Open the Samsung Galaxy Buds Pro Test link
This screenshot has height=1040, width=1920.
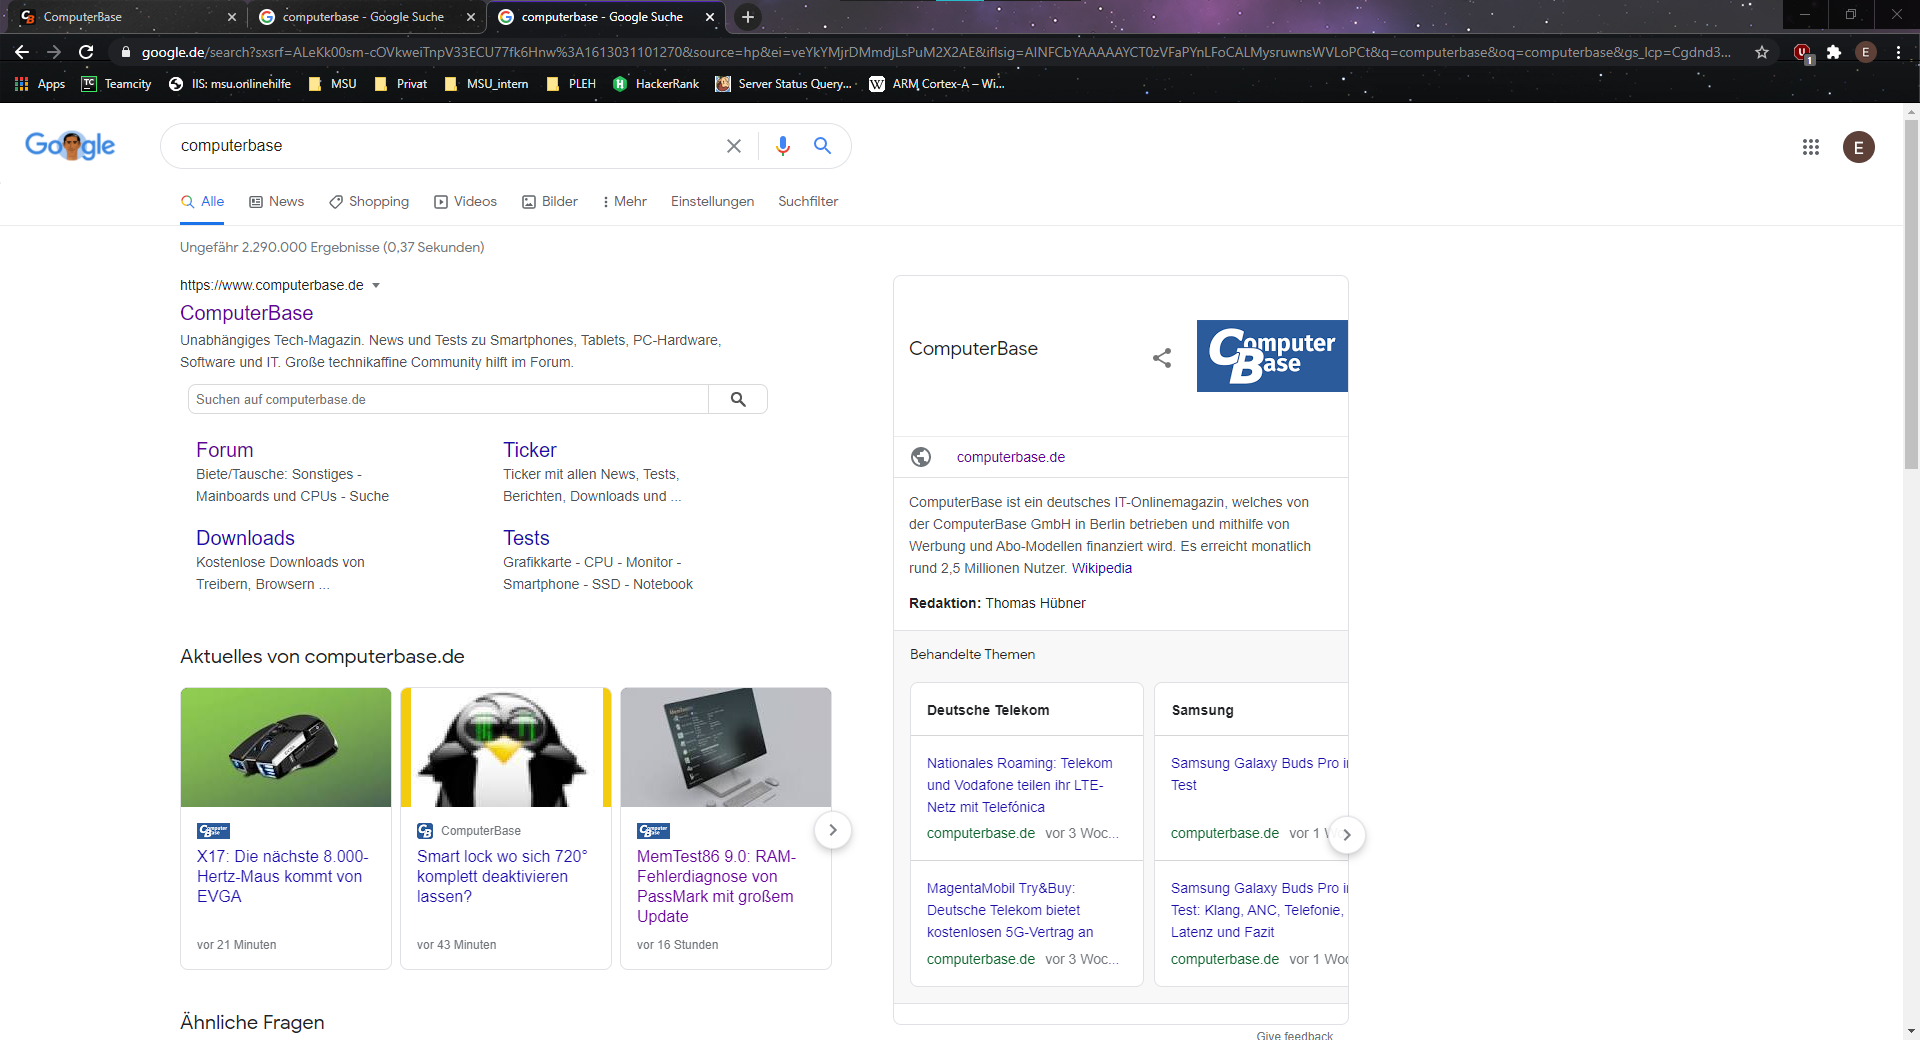point(1259,774)
